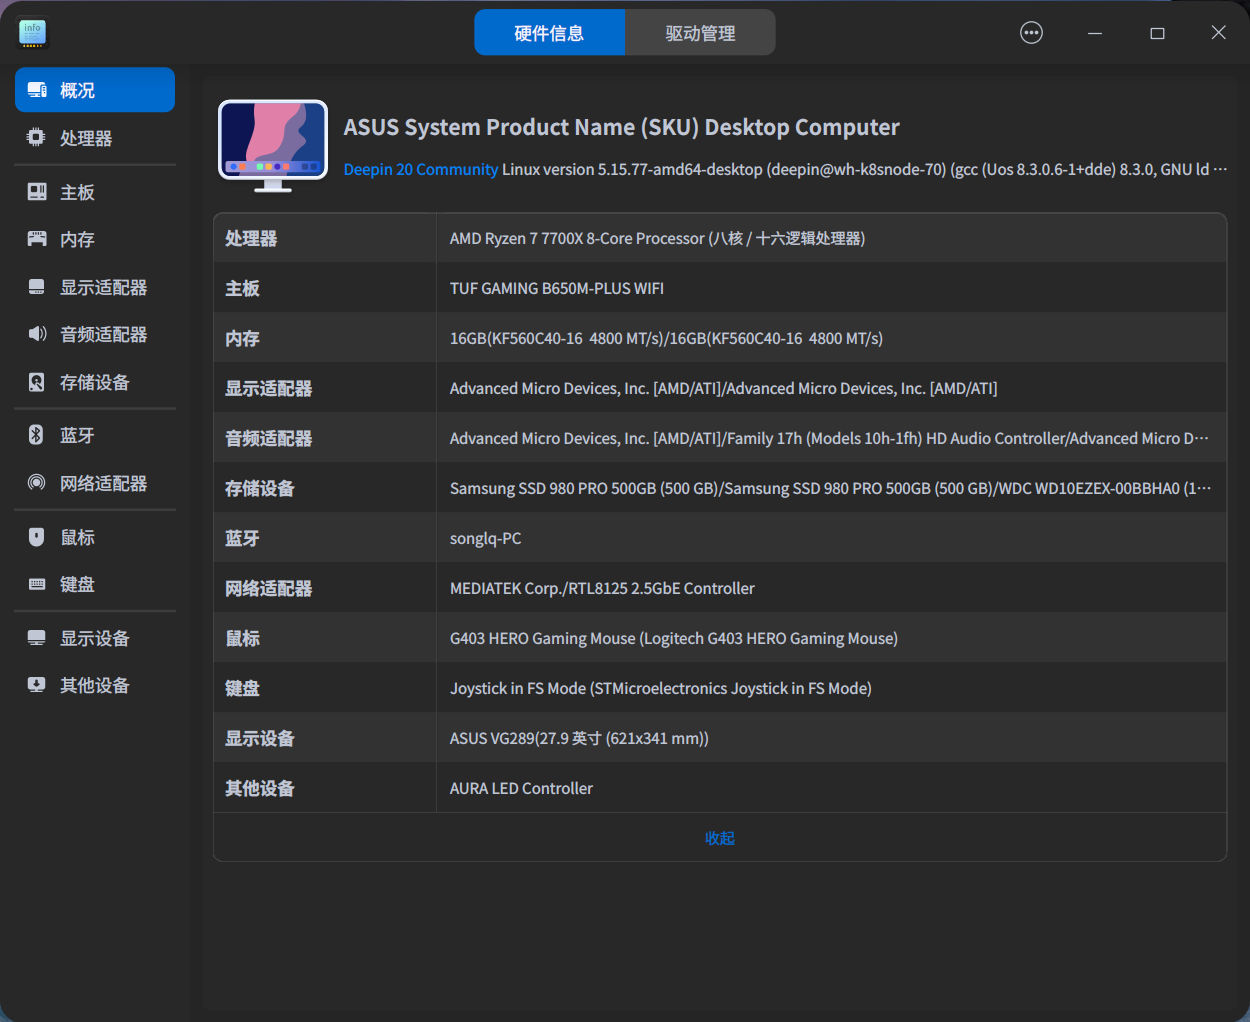Open 其他设备 in the sidebar
This screenshot has width=1250, height=1022.
94,685
